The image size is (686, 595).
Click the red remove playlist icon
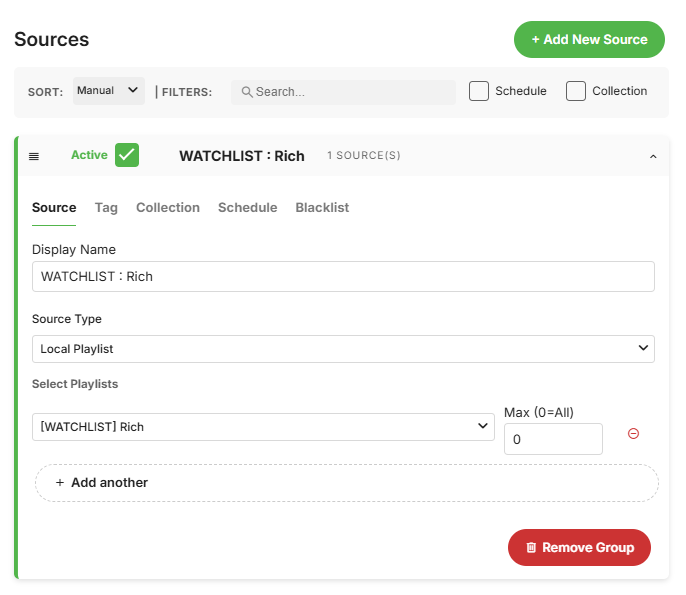(633, 433)
